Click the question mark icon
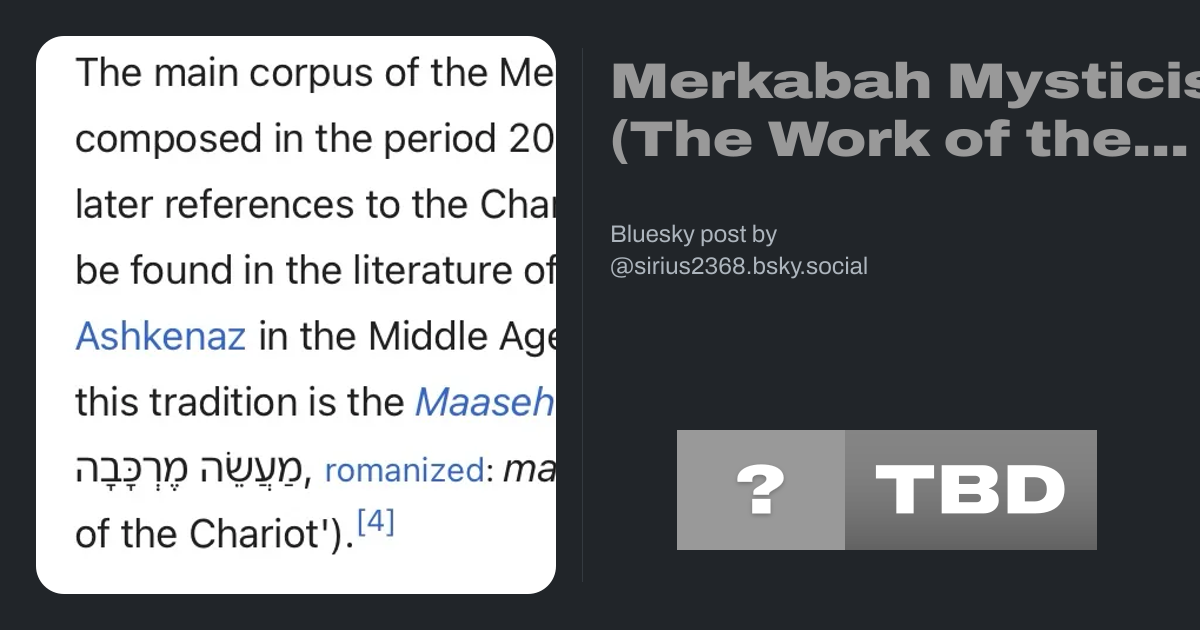Image resolution: width=1200 pixels, height=630 pixels. (x=760, y=490)
